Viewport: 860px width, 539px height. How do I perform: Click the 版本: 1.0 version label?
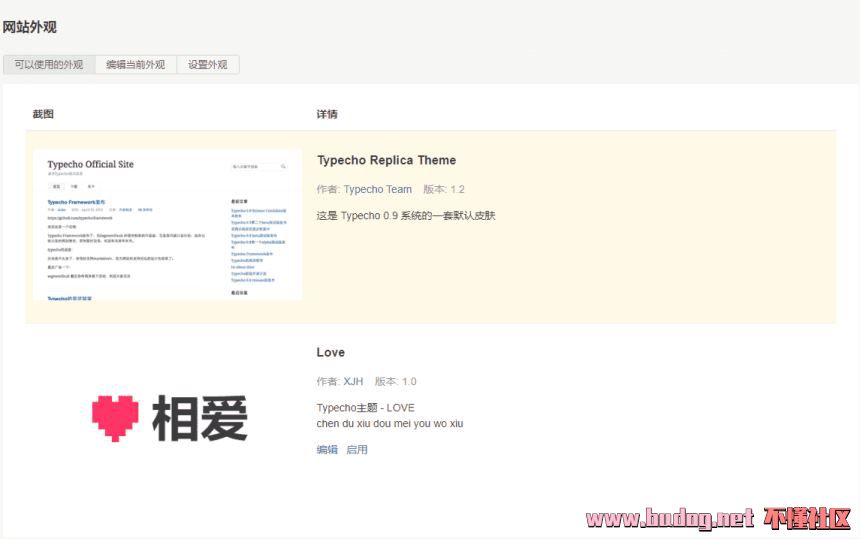tap(396, 381)
